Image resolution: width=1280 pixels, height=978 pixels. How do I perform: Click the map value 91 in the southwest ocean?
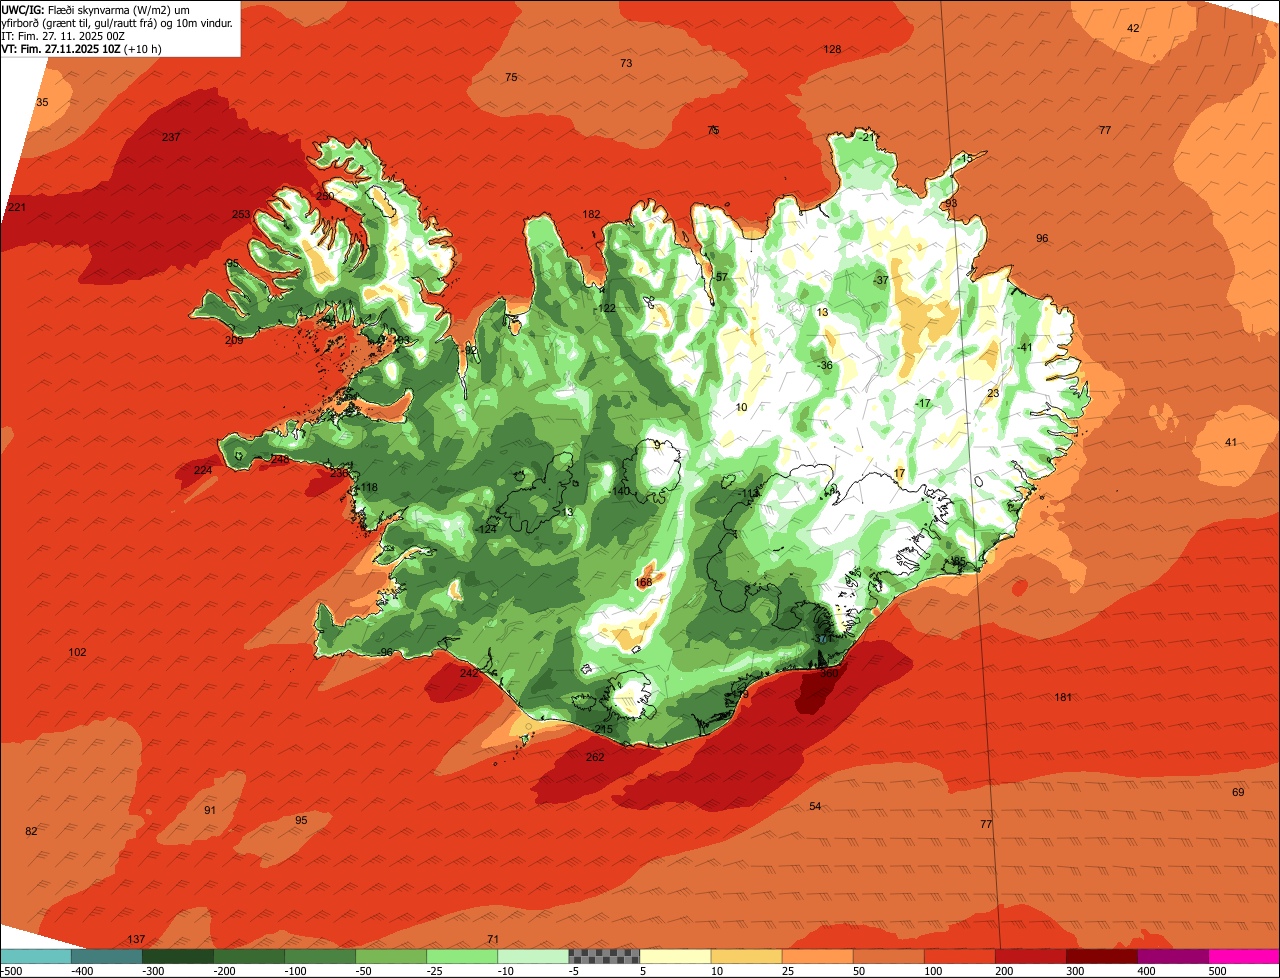[x=209, y=810]
